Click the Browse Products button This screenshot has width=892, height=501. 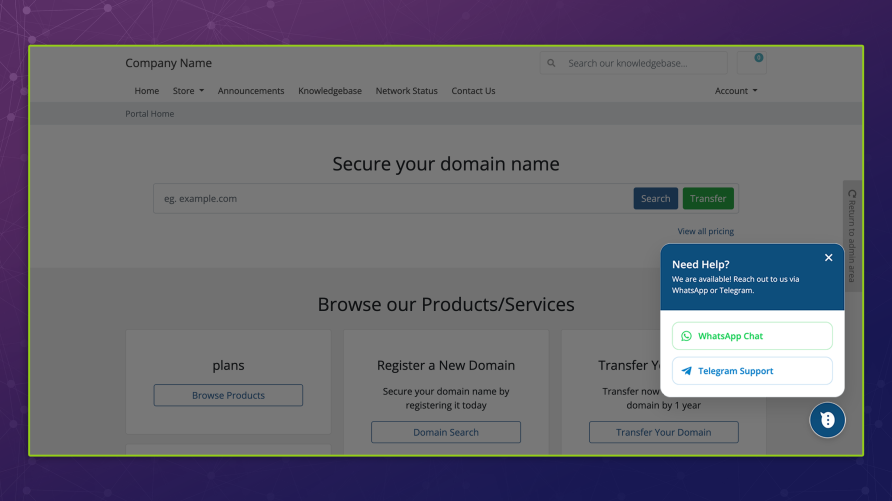pyautogui.click(x=228, y=395)
